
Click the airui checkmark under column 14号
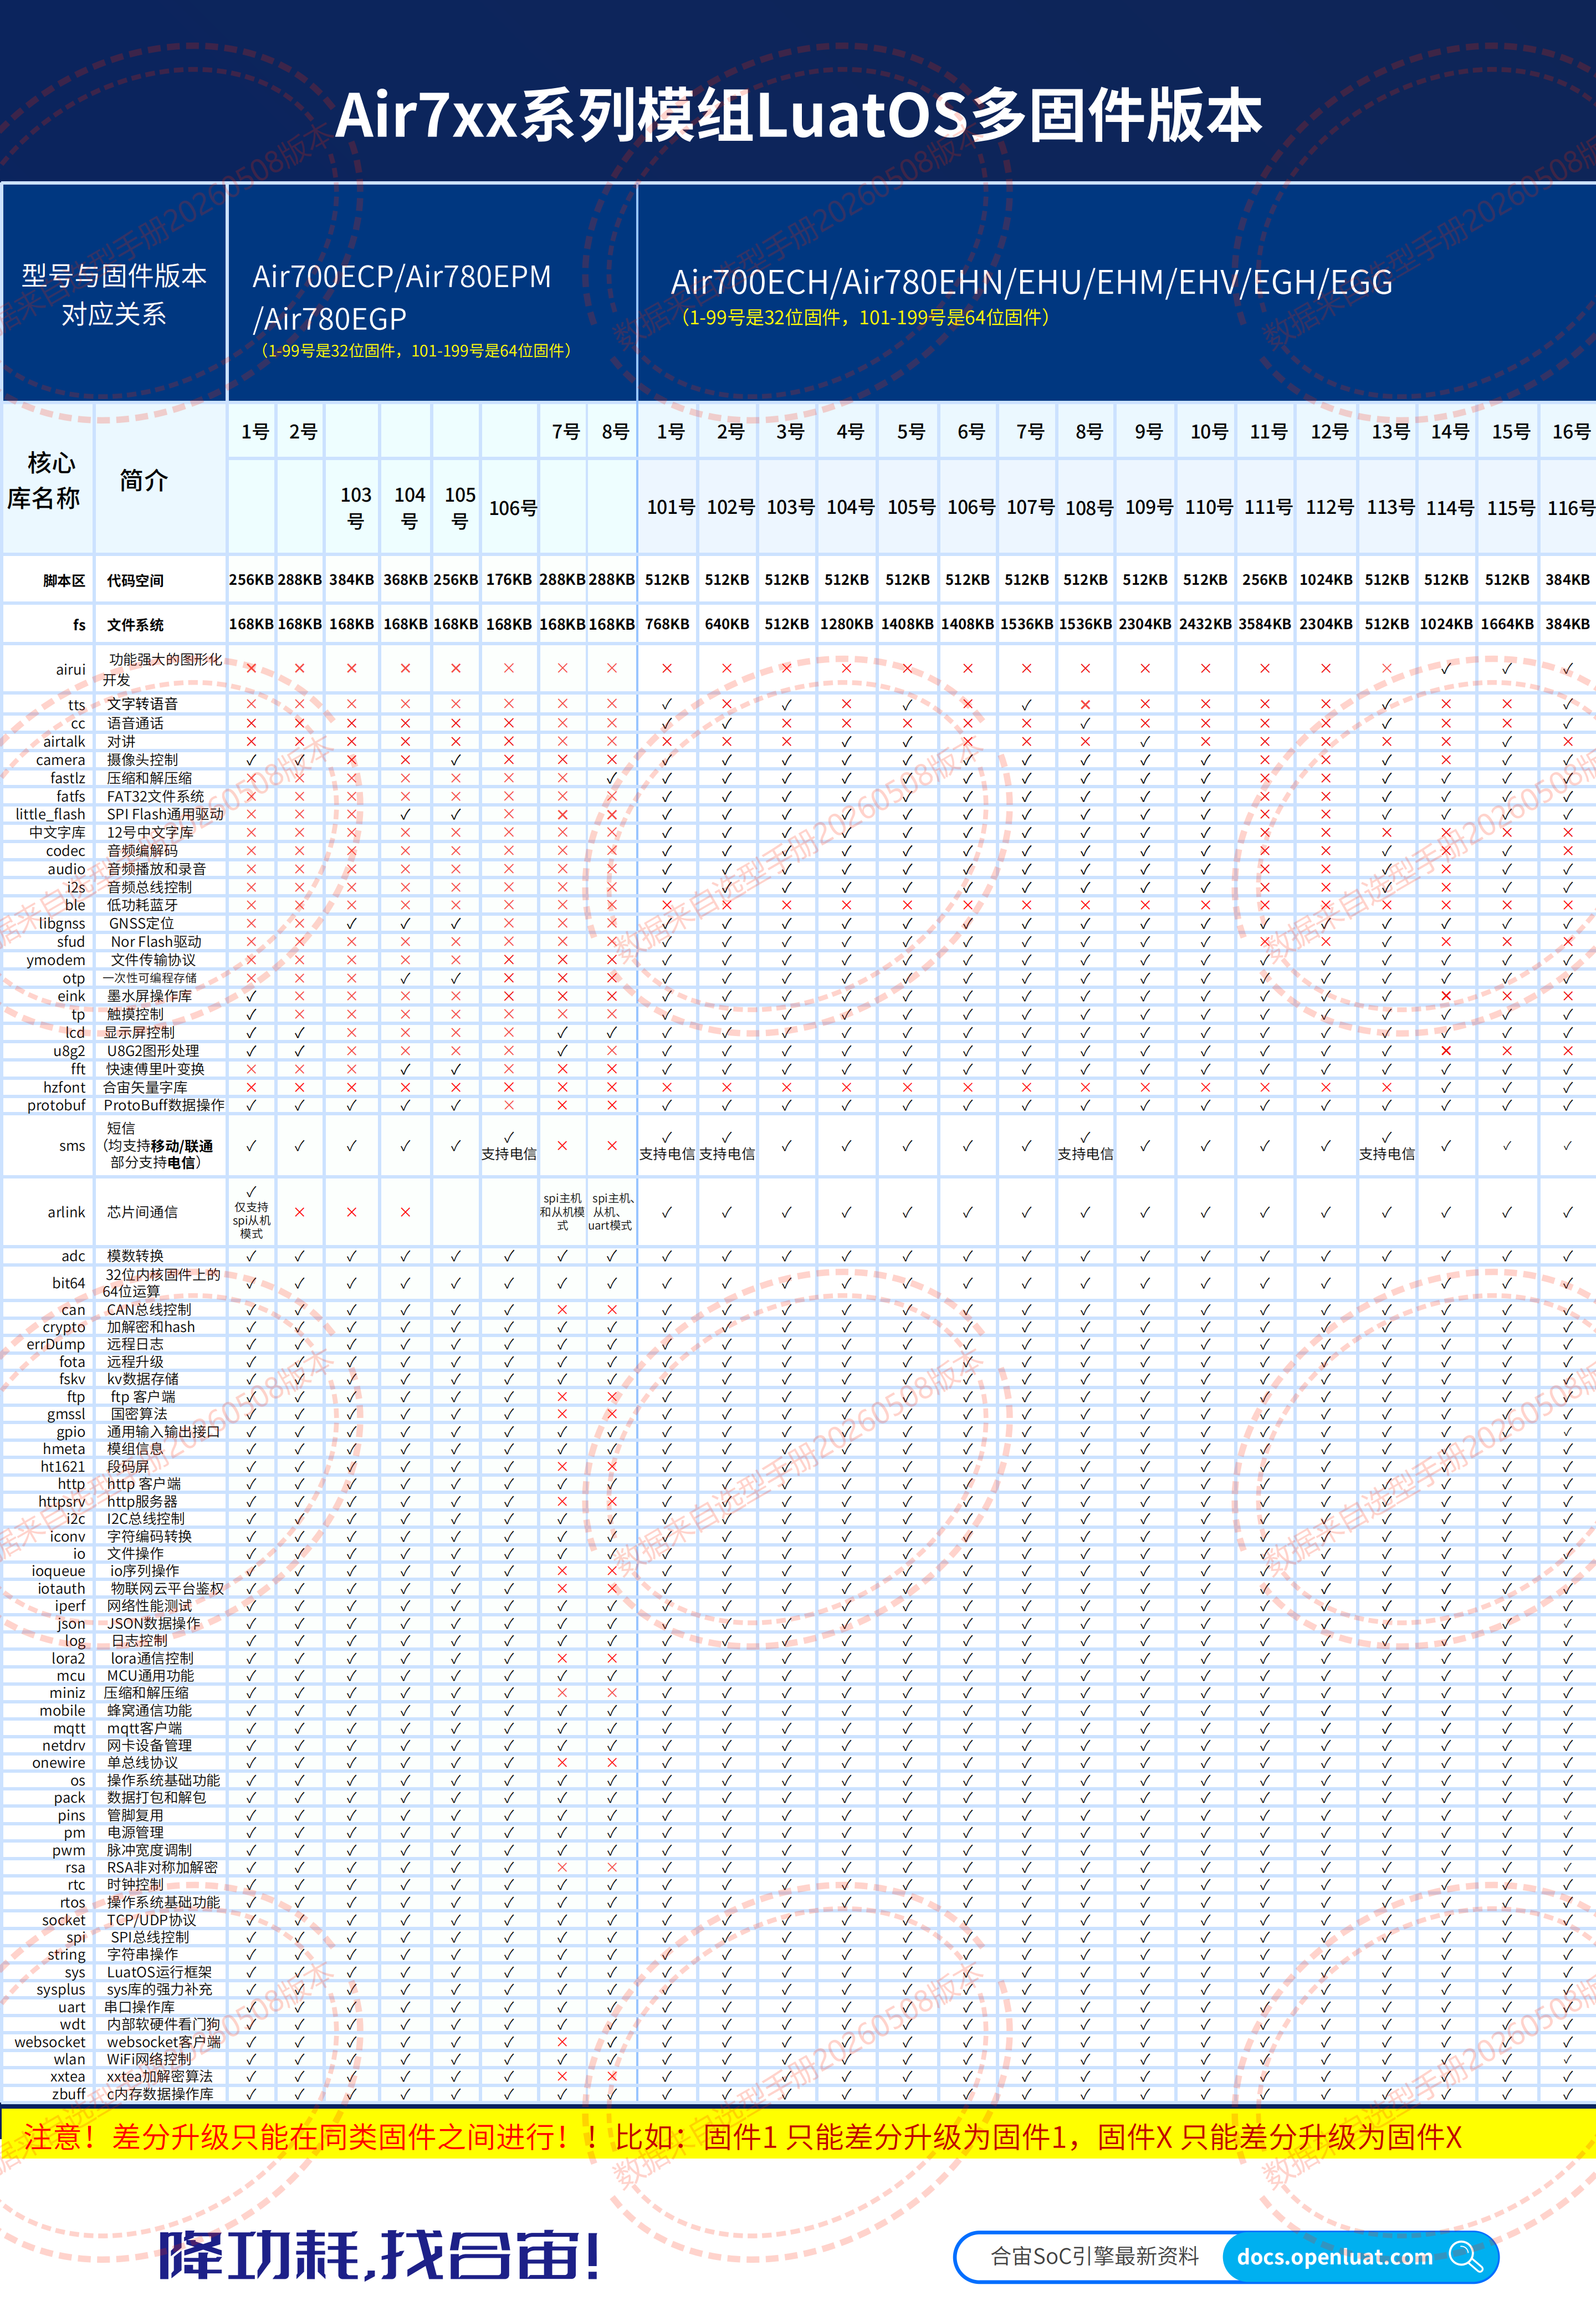pos(1446,668)
